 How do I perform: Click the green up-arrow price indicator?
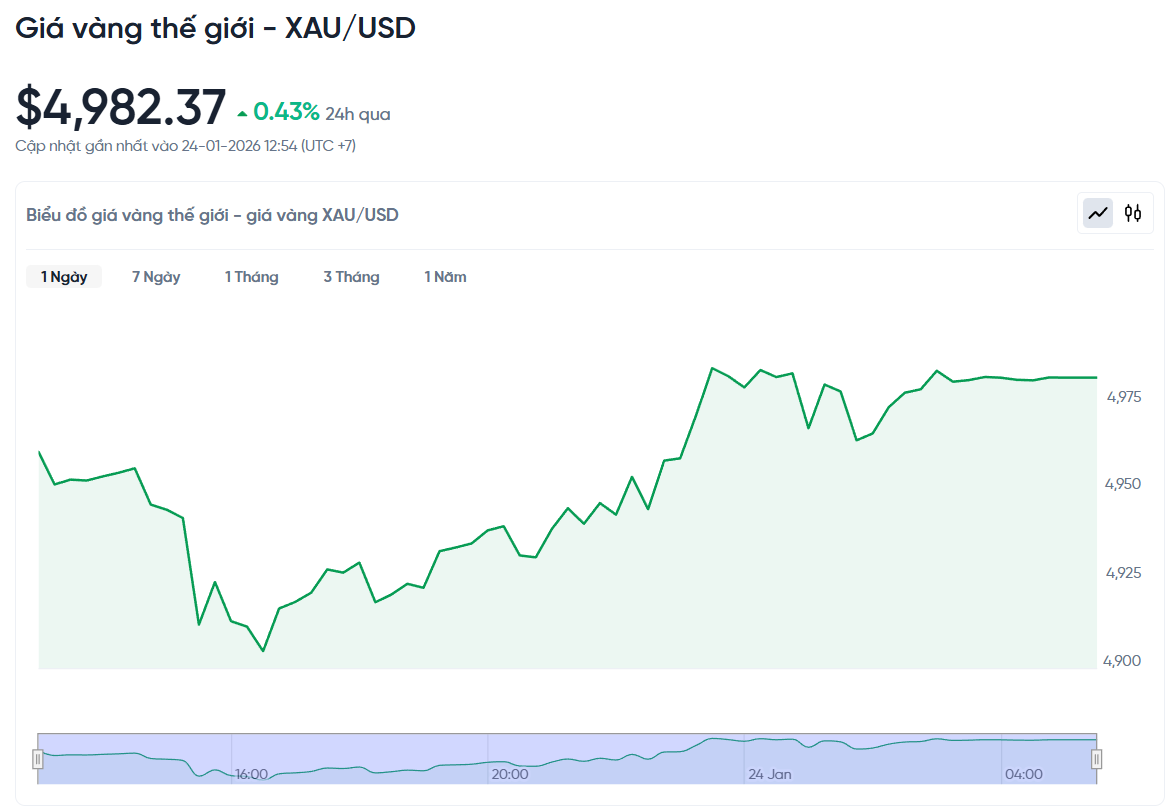click(x=243, y=113)
